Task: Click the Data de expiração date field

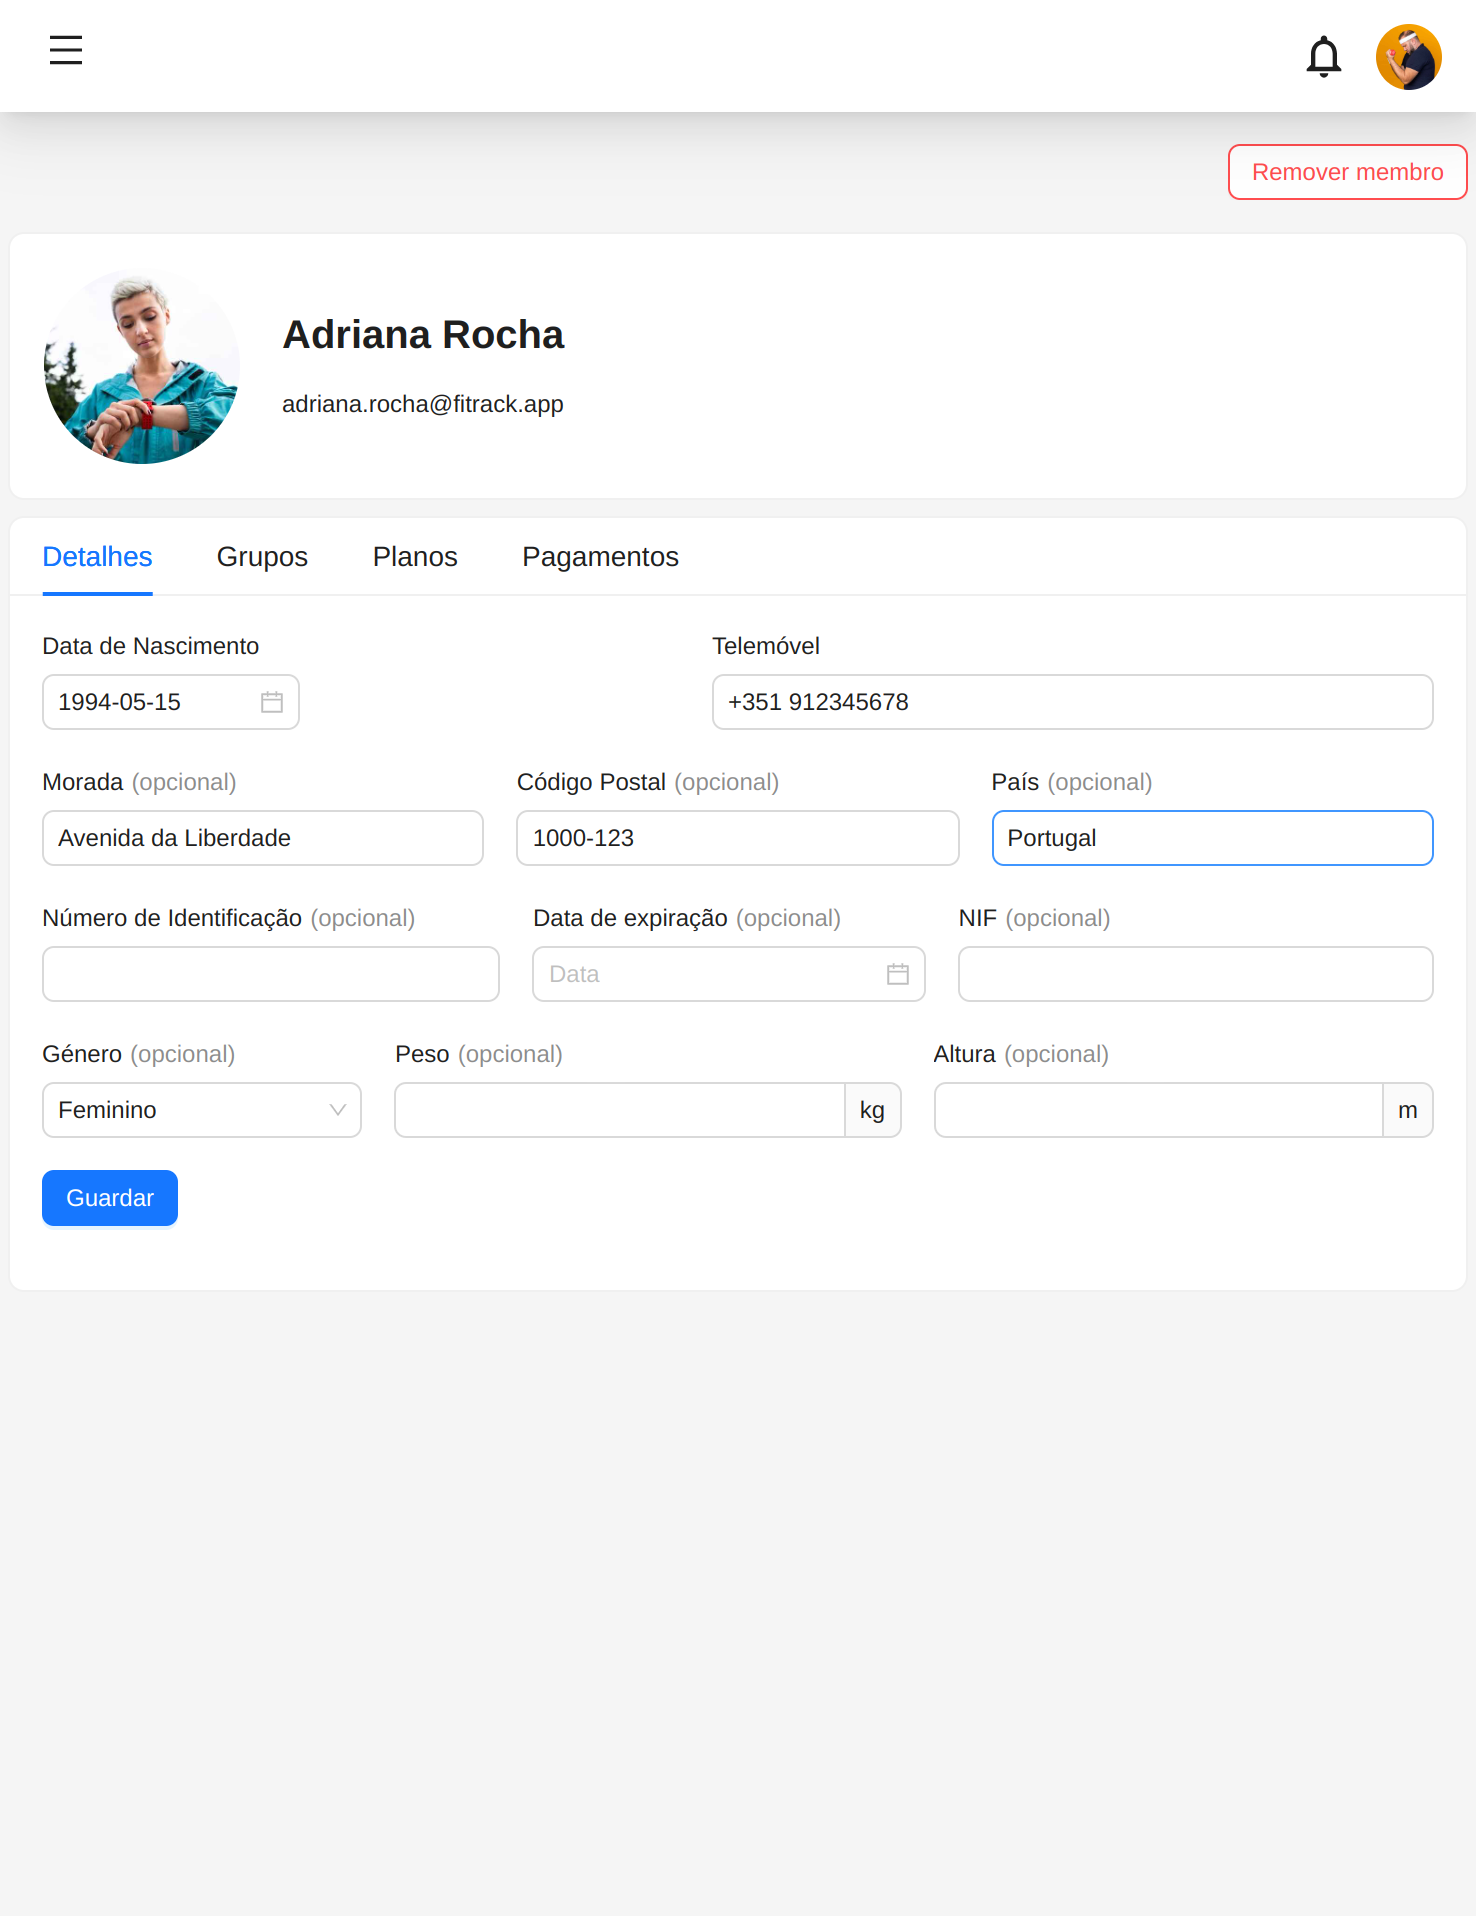Action: [728, 974]
